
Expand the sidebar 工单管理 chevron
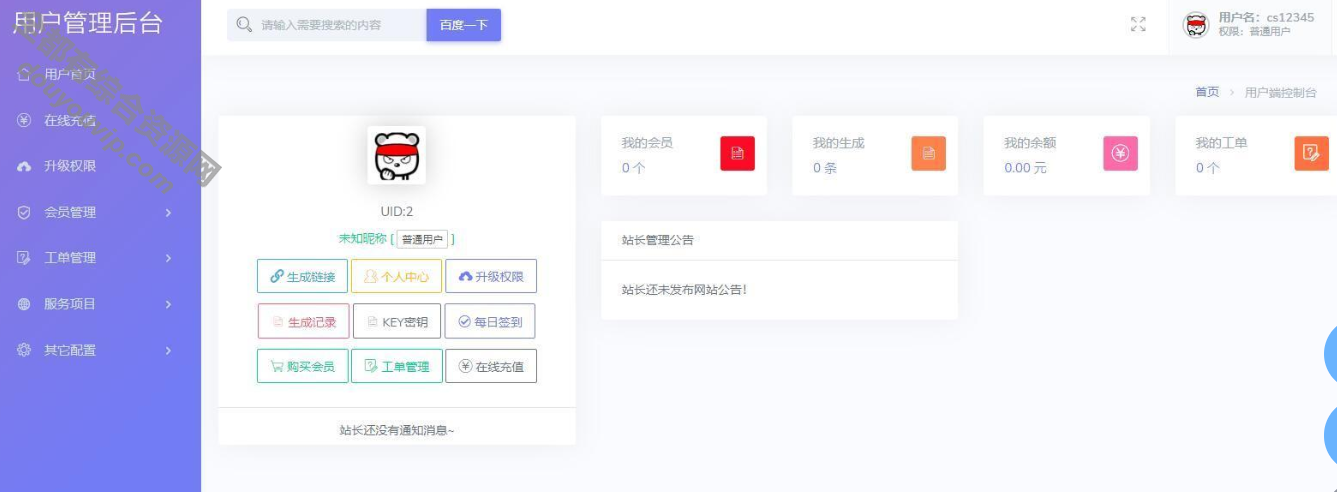click(168, 258)
